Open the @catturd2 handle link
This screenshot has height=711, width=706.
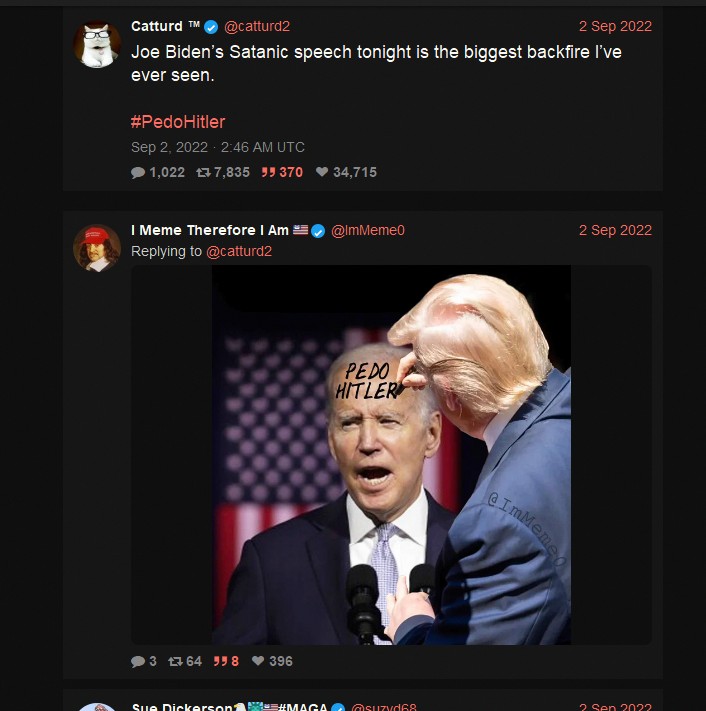[x=257, y=27]
